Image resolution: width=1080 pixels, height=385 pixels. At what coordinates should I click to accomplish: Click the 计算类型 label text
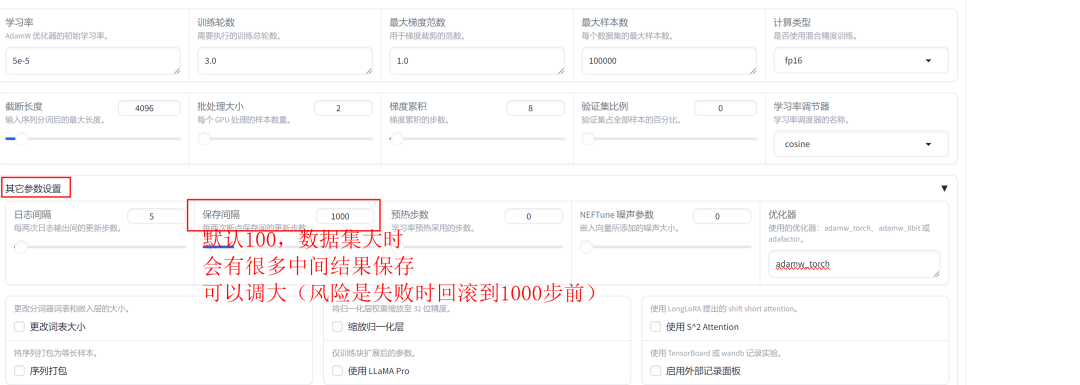(792, 23)
